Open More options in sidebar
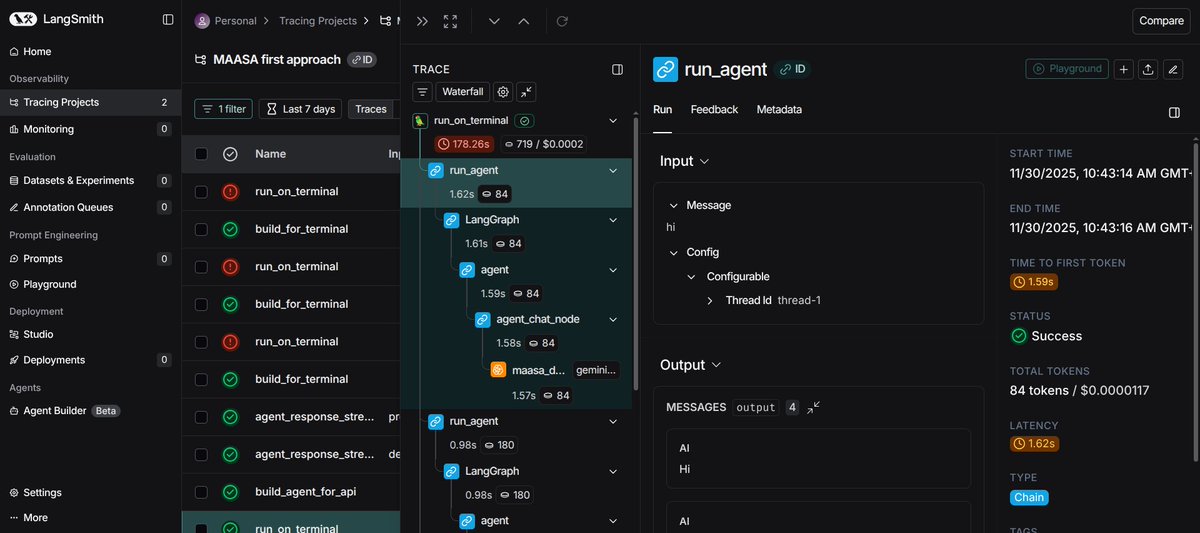The width and height of the screenshot is (1200, 533). [35, 518]
